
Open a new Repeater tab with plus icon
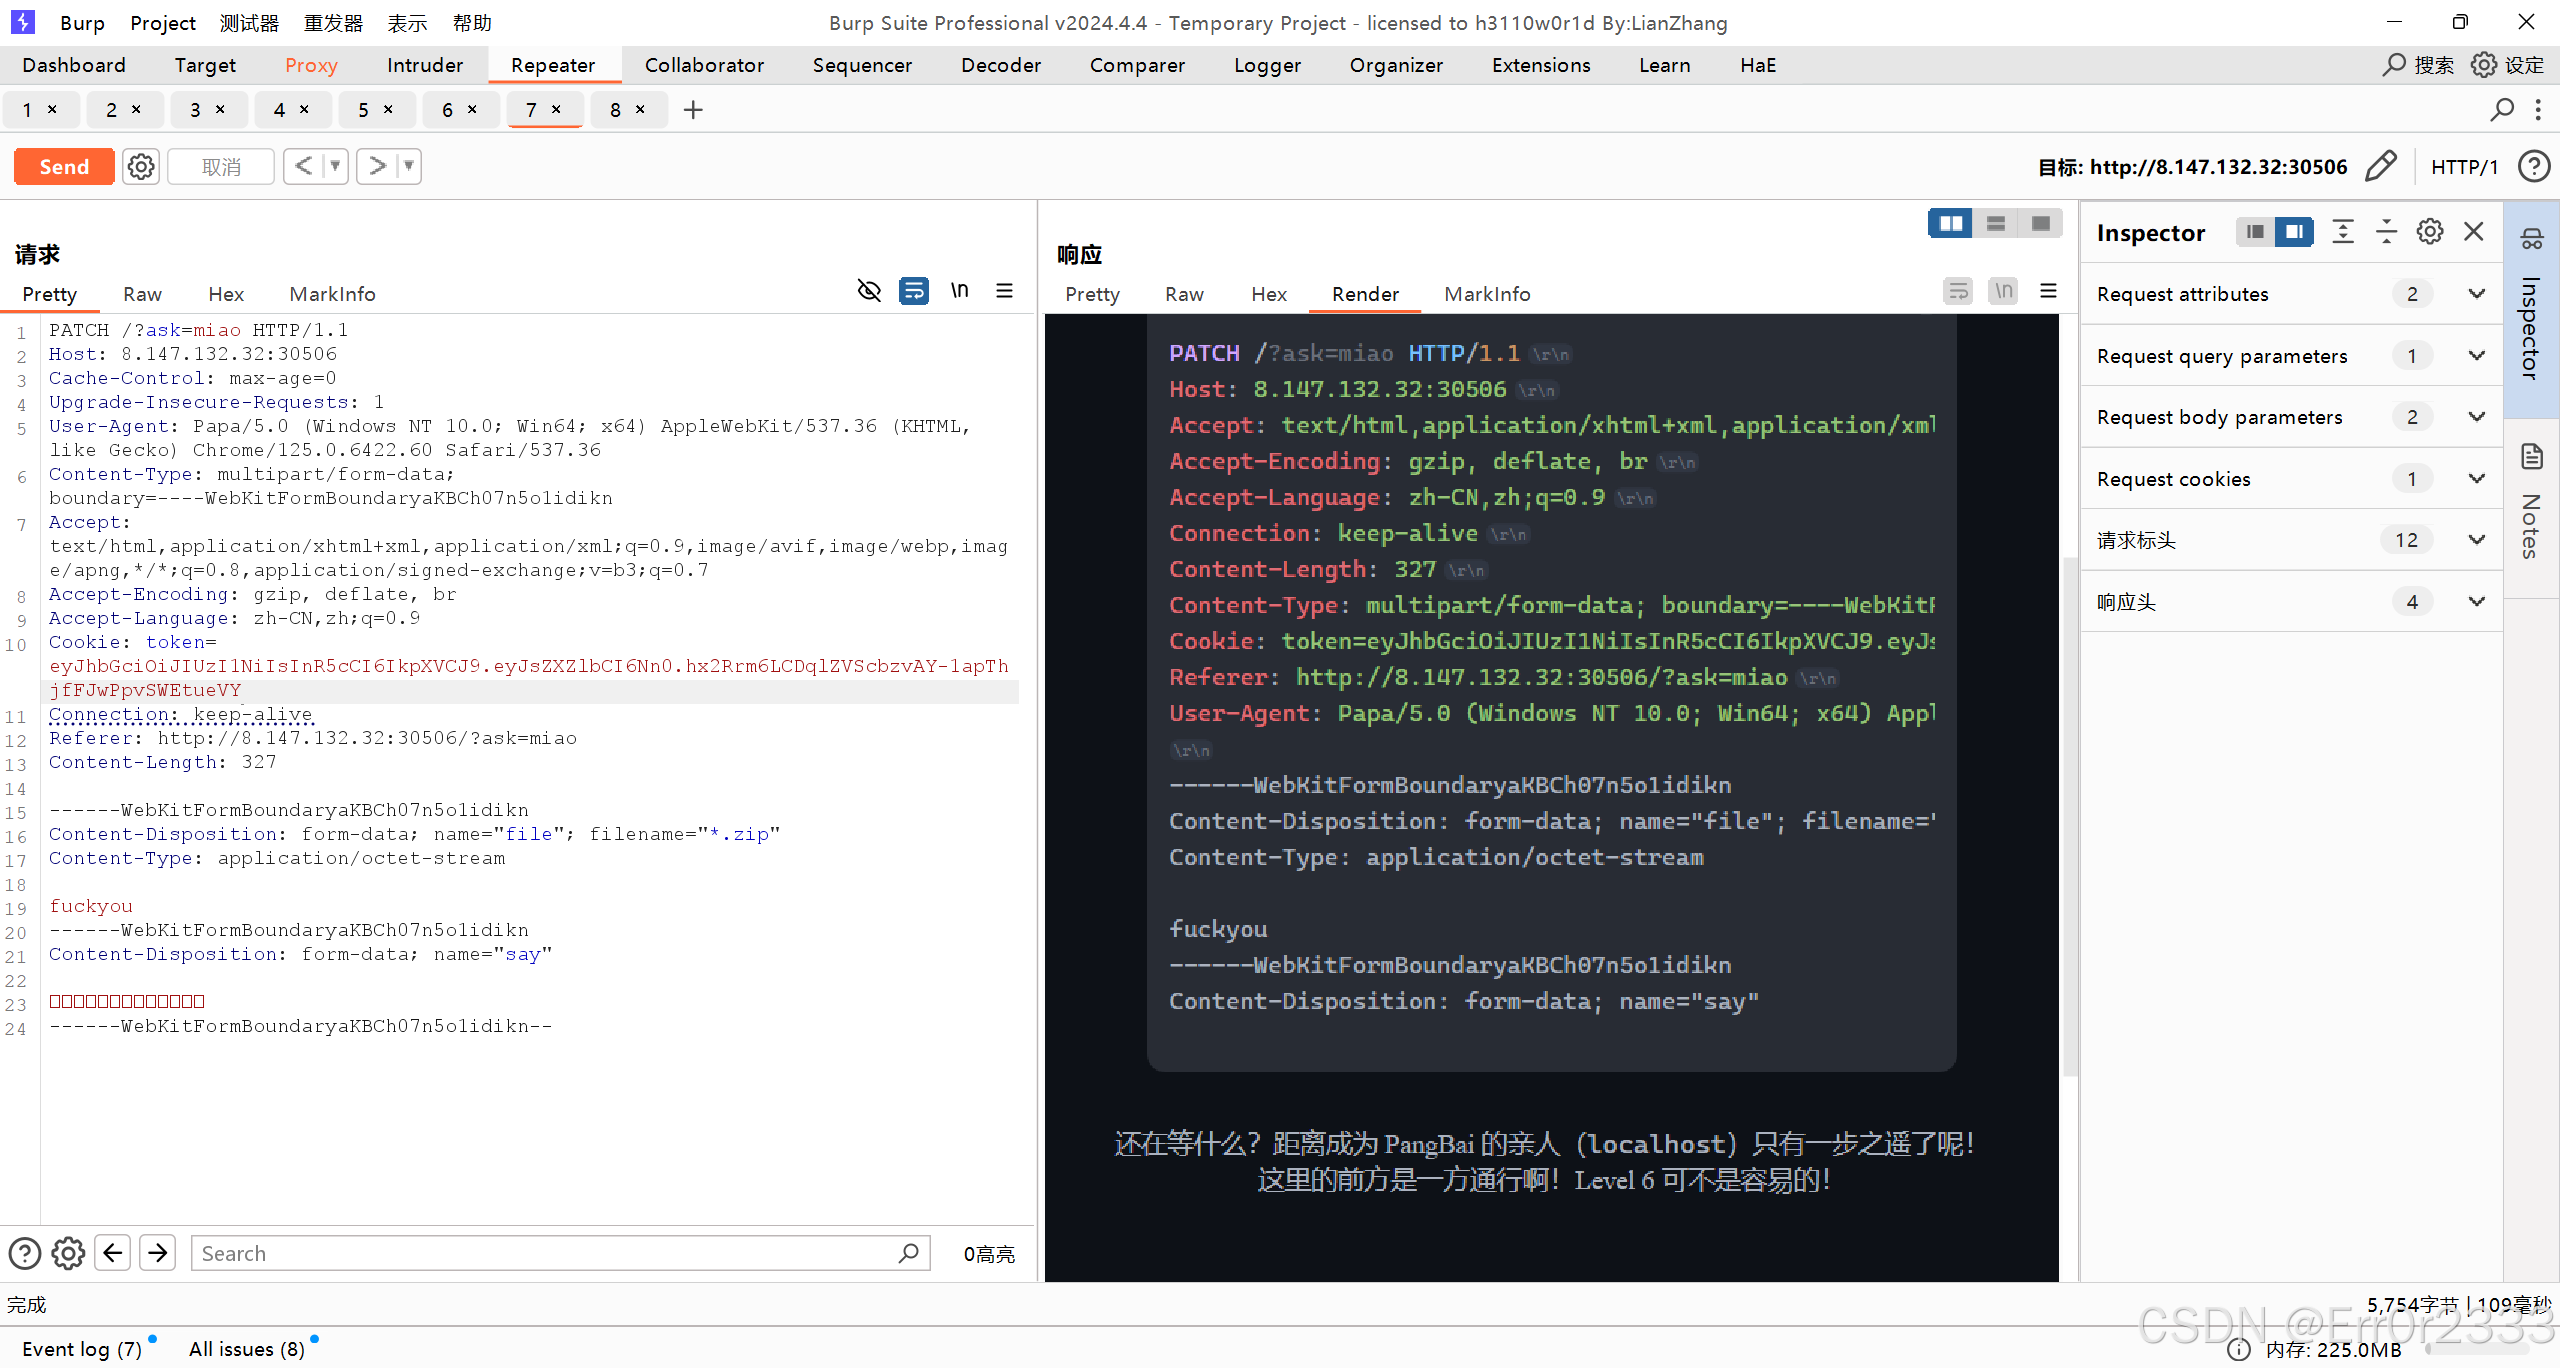click(692, 110)
